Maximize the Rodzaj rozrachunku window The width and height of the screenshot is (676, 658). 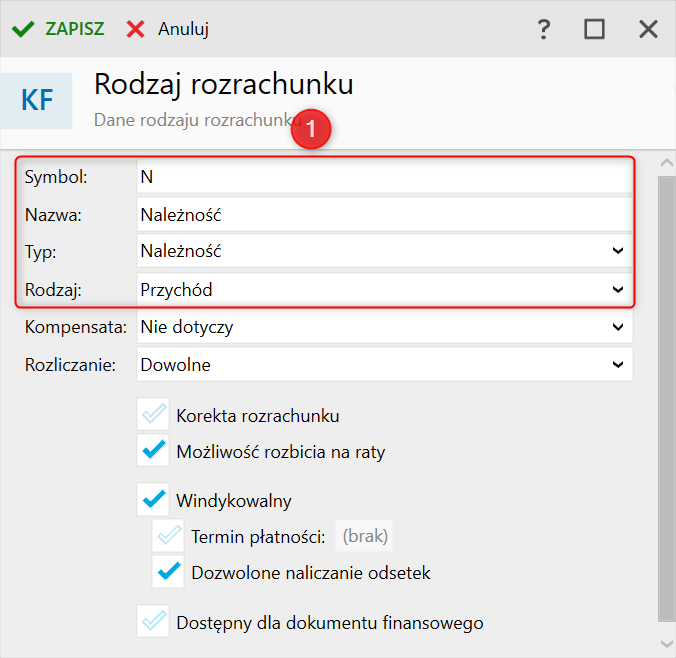595,29
